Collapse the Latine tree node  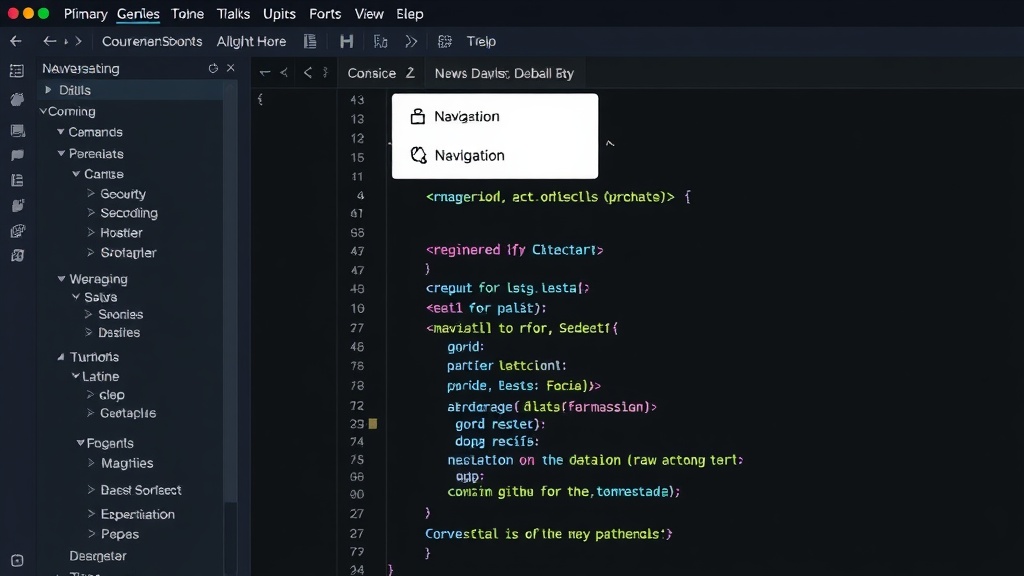coord(76,376)
